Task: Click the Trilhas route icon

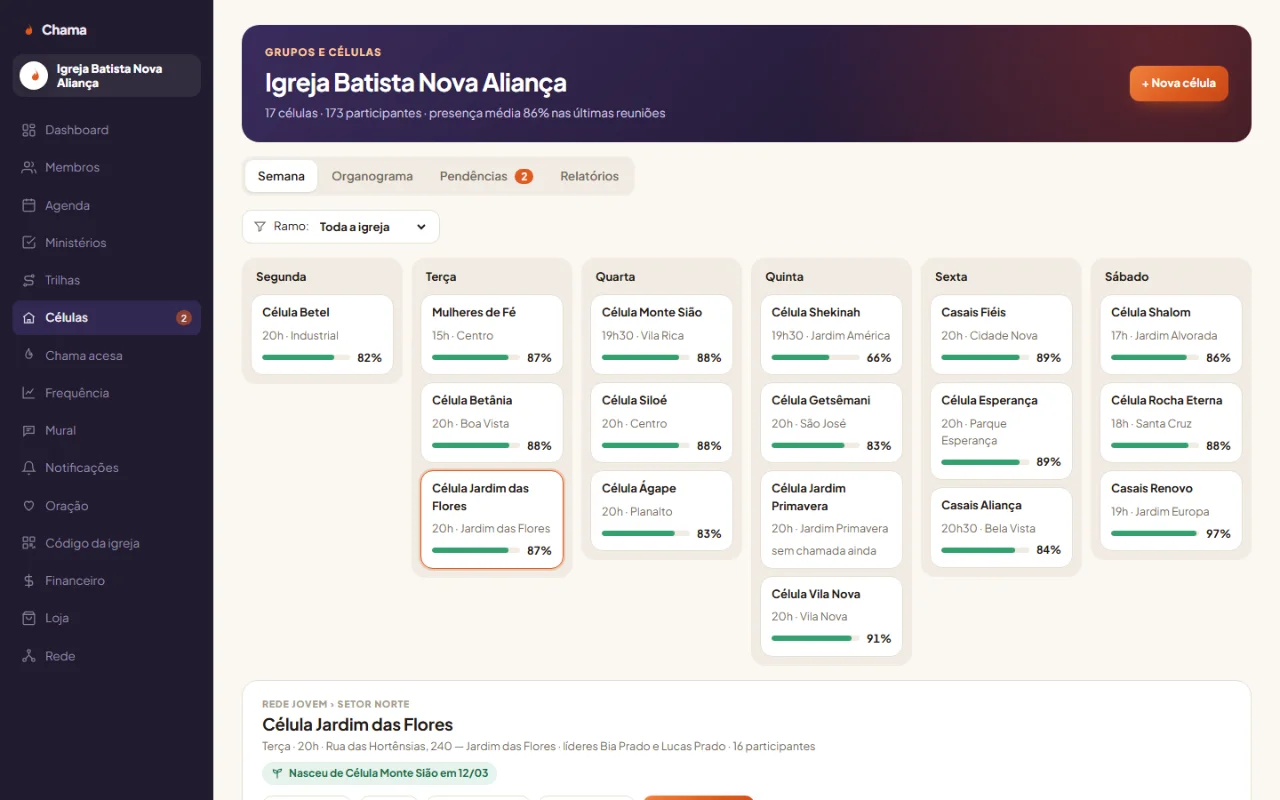Action: 28,280
